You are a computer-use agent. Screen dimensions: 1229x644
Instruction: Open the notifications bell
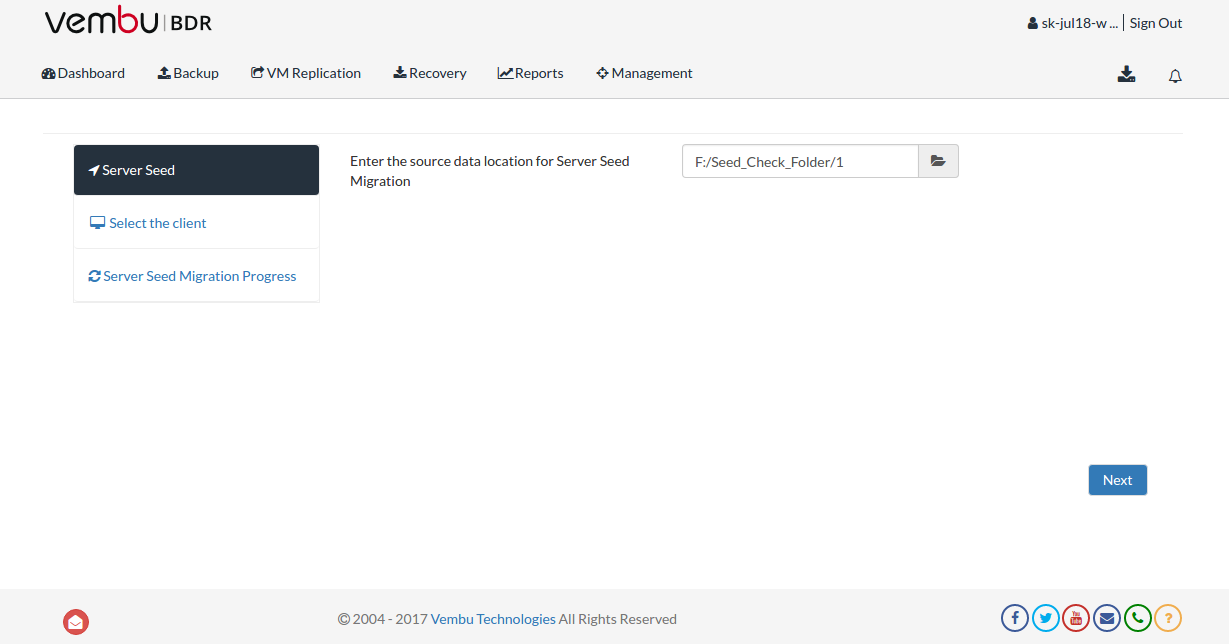pyautogui.click(x=1176, y=76)
